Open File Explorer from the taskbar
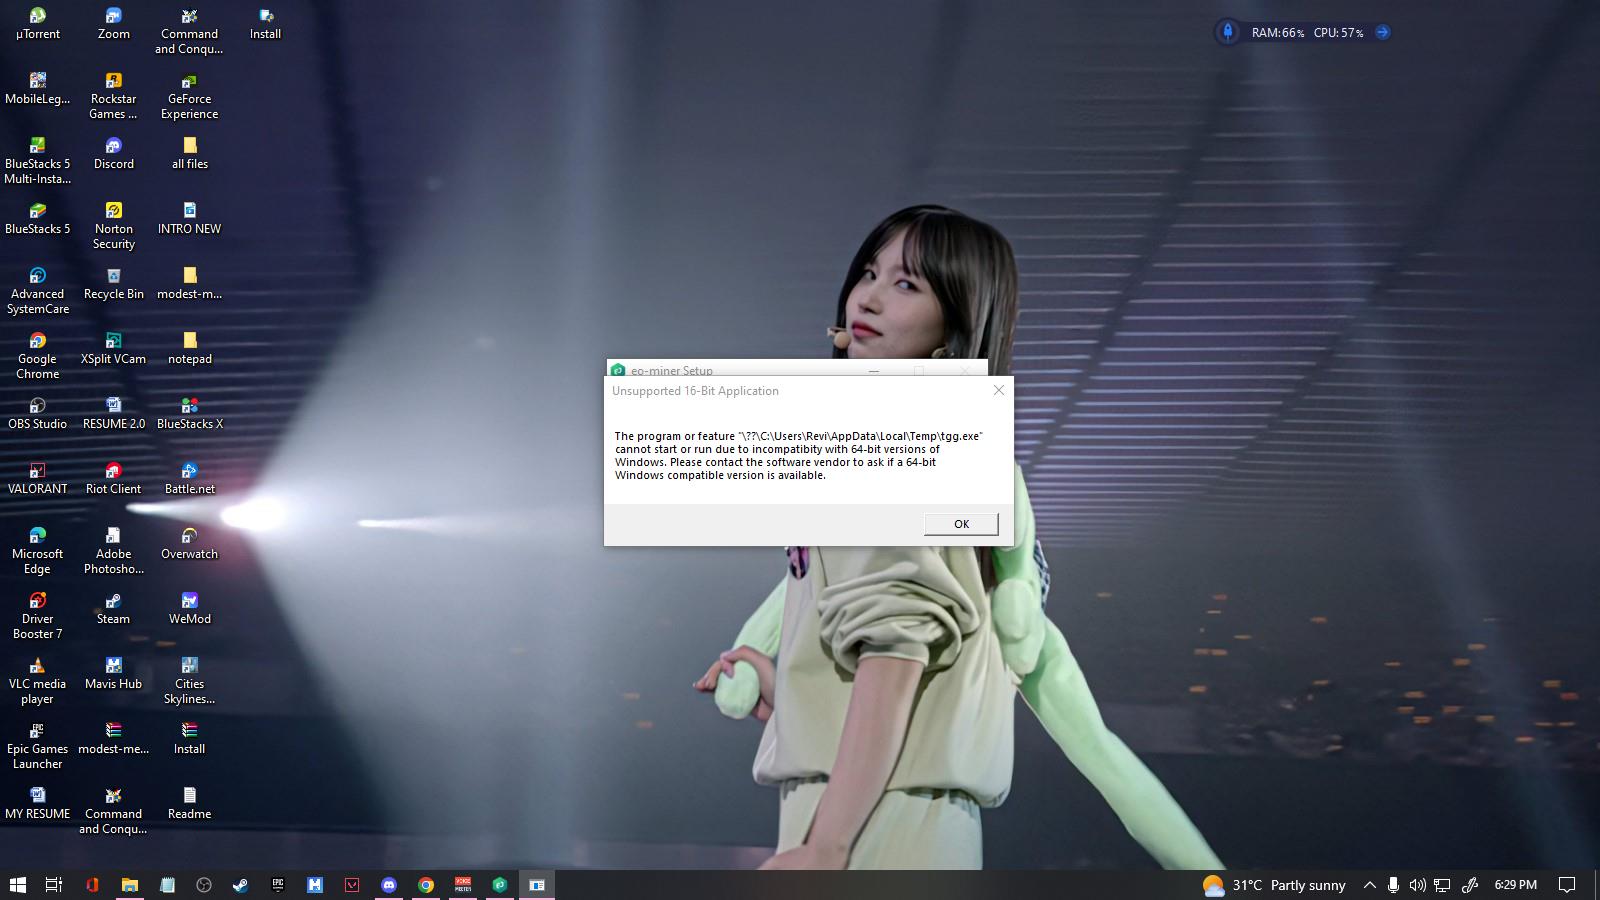1600x900 pixels. [x=130, y=885]
